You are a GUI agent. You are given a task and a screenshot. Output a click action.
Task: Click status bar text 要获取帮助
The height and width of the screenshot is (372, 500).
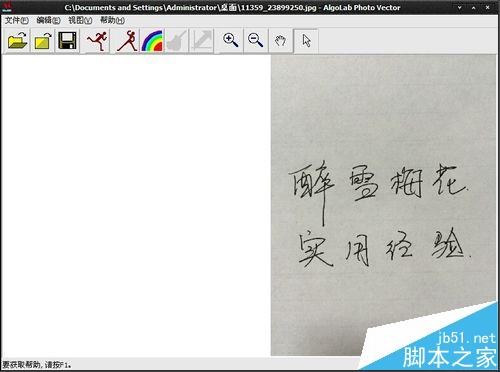[x=37, y=365]
